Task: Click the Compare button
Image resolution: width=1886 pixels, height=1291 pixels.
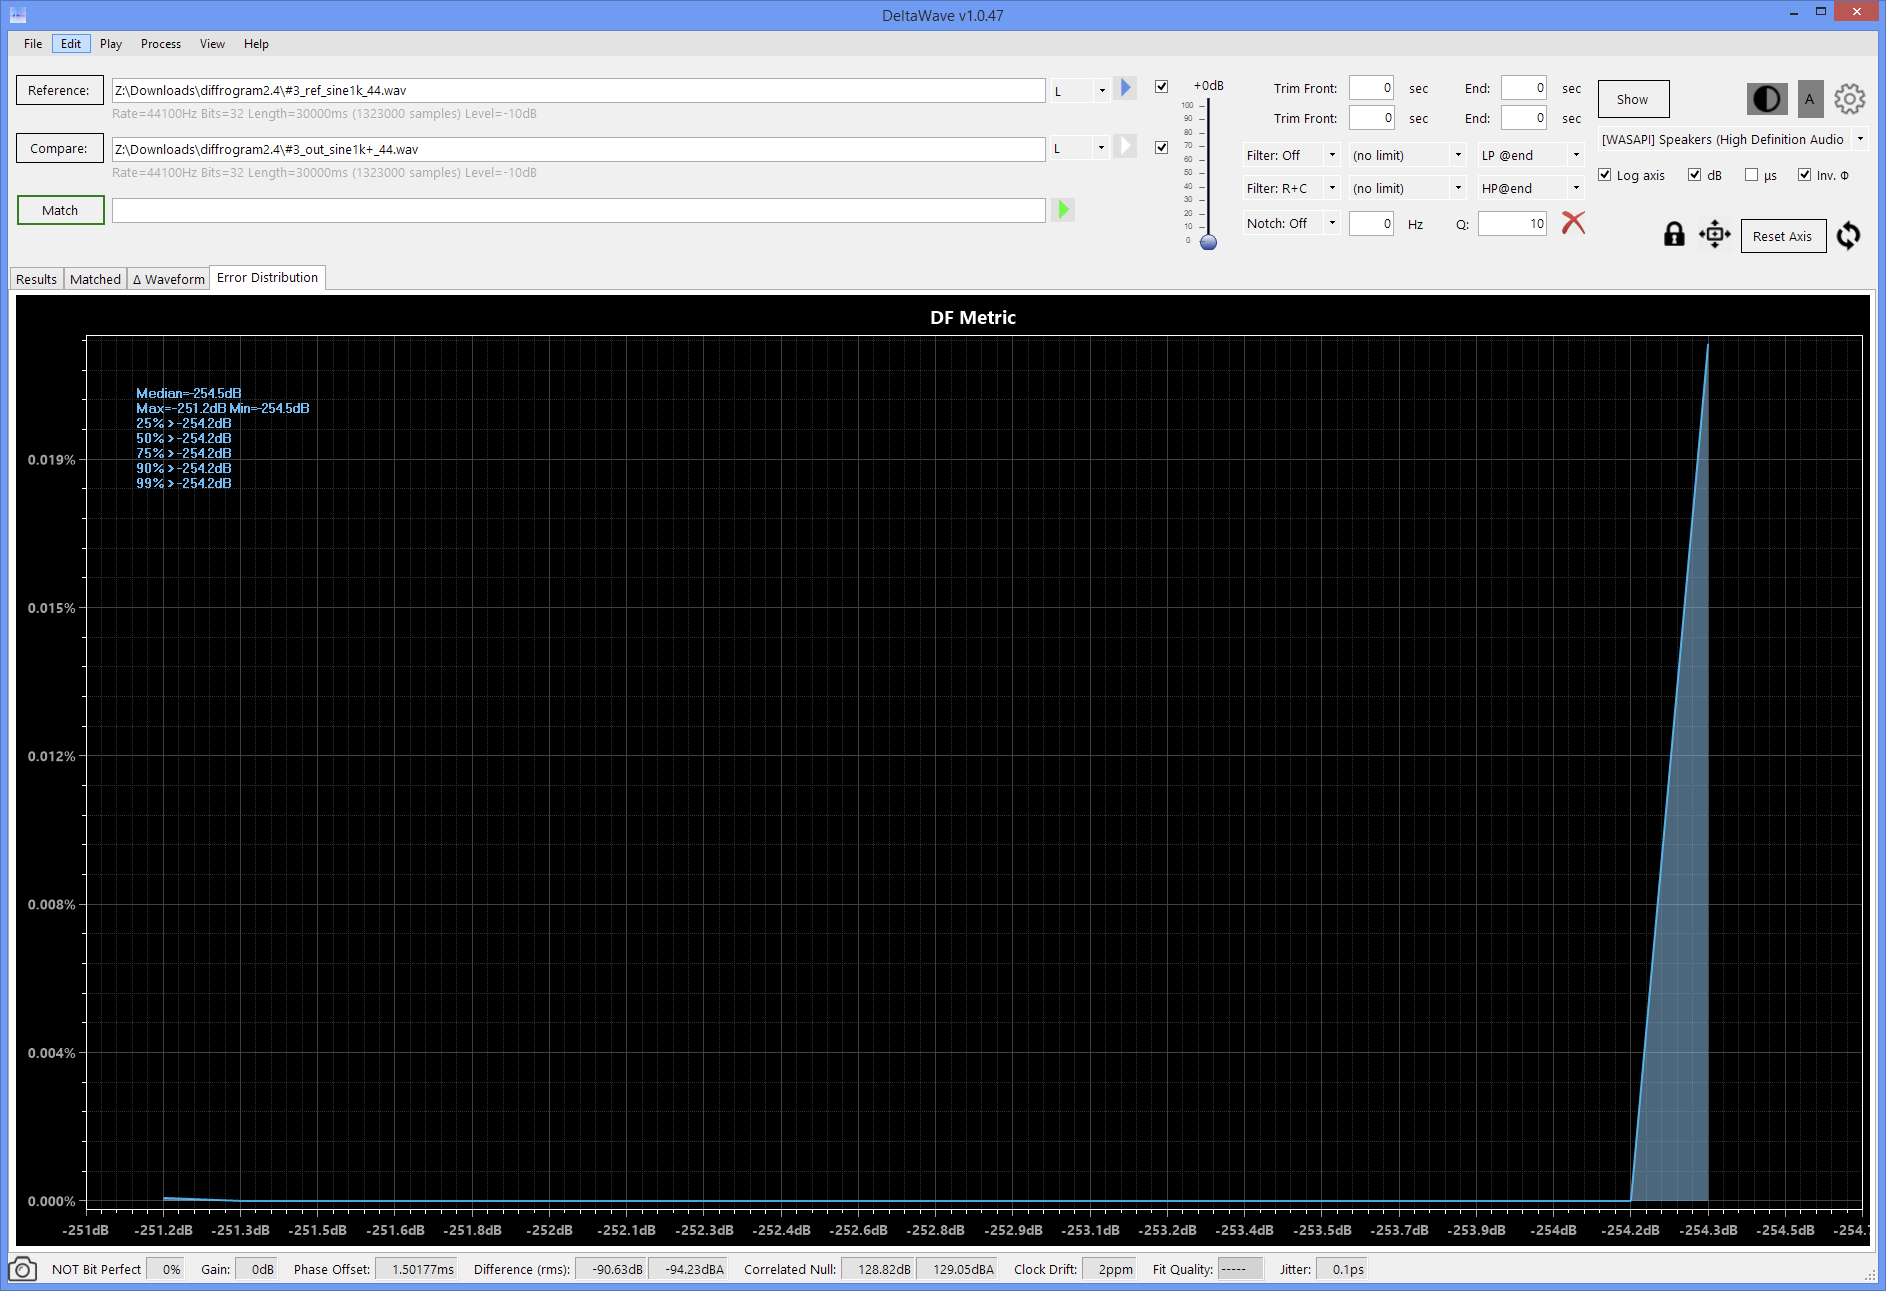Action: tap(59, 148)
